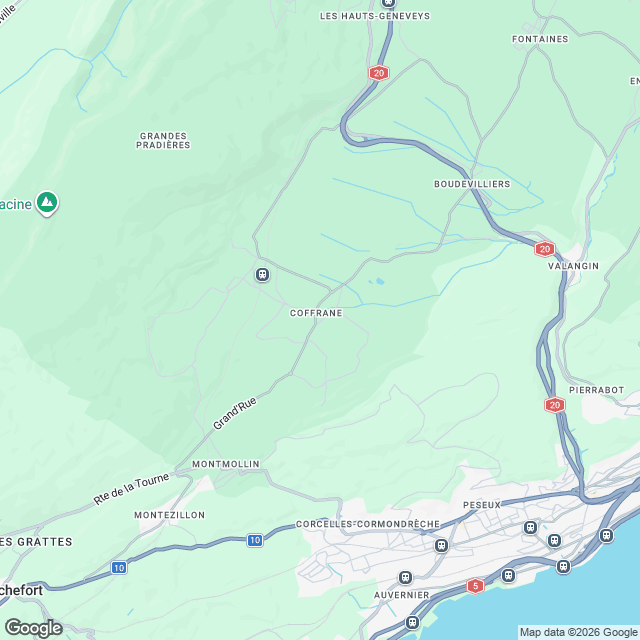Screen dimensions: 640x640
Task: Click the Route 20 shield near Les Hauts-Geneveys
Action: (379, 73)
